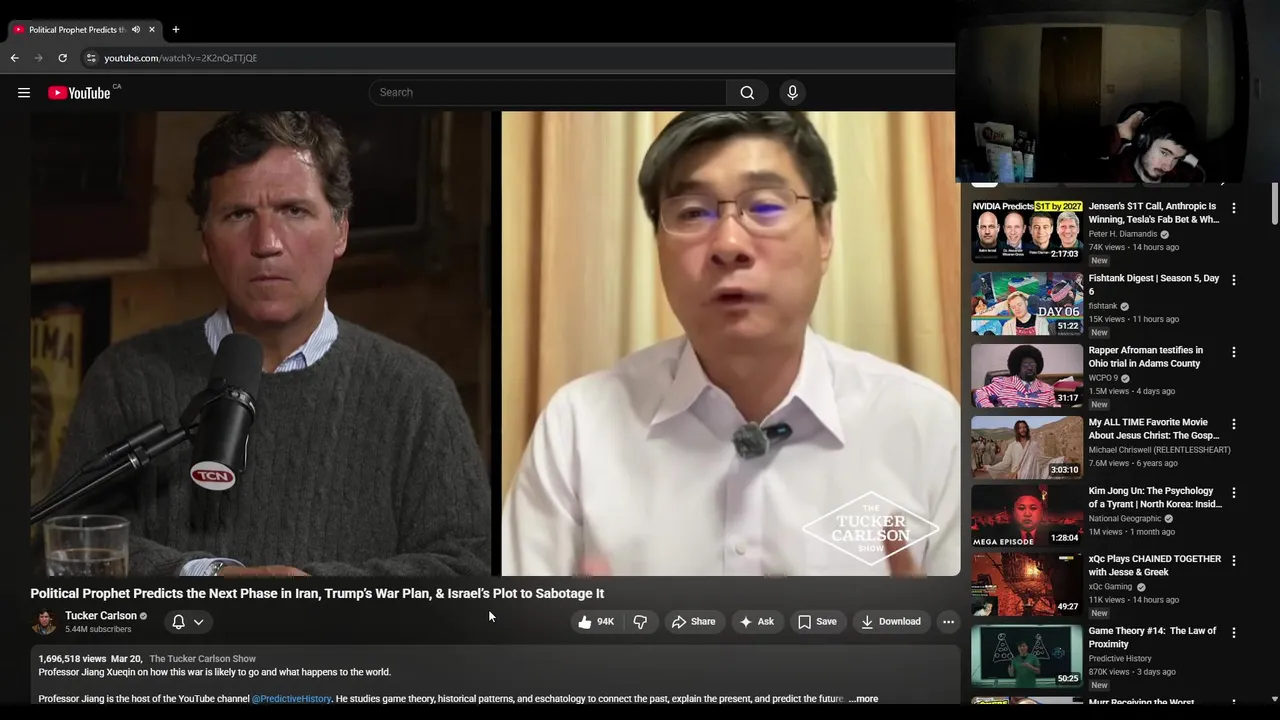Open Kim Jong Un Psychology thumbnail

(1027, 516)
